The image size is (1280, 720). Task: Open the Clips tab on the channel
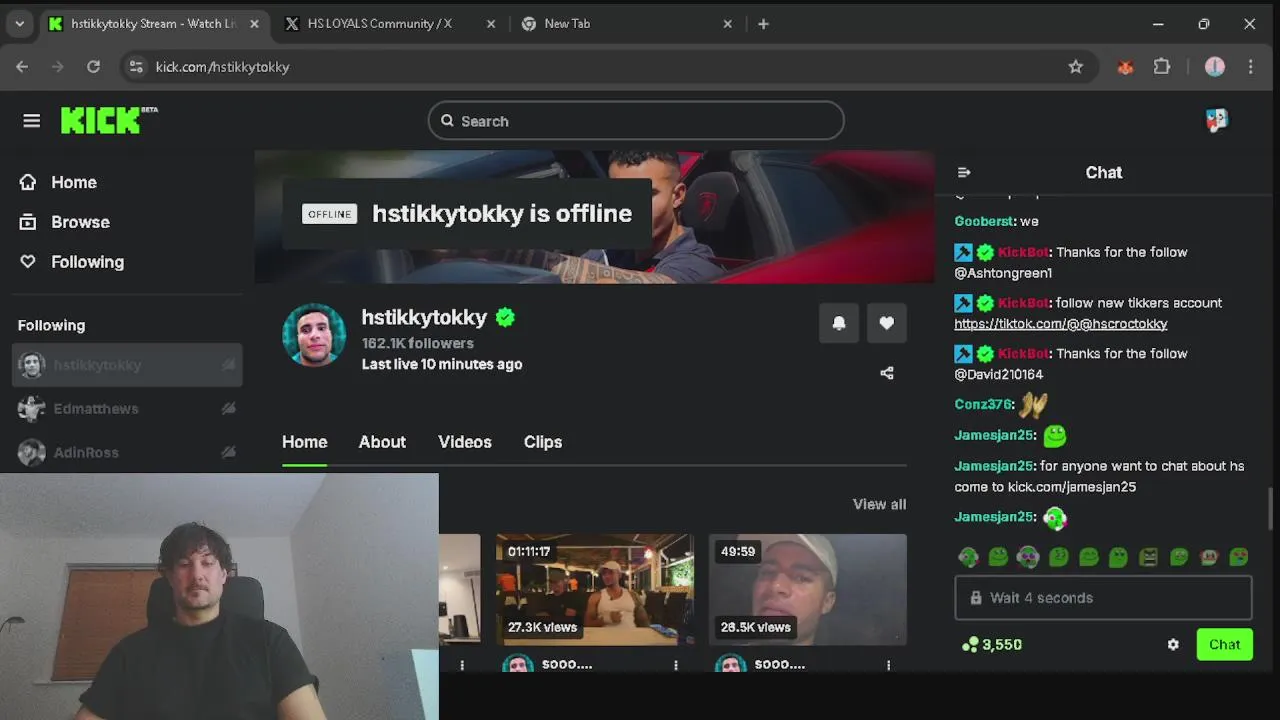coord(543,442)
